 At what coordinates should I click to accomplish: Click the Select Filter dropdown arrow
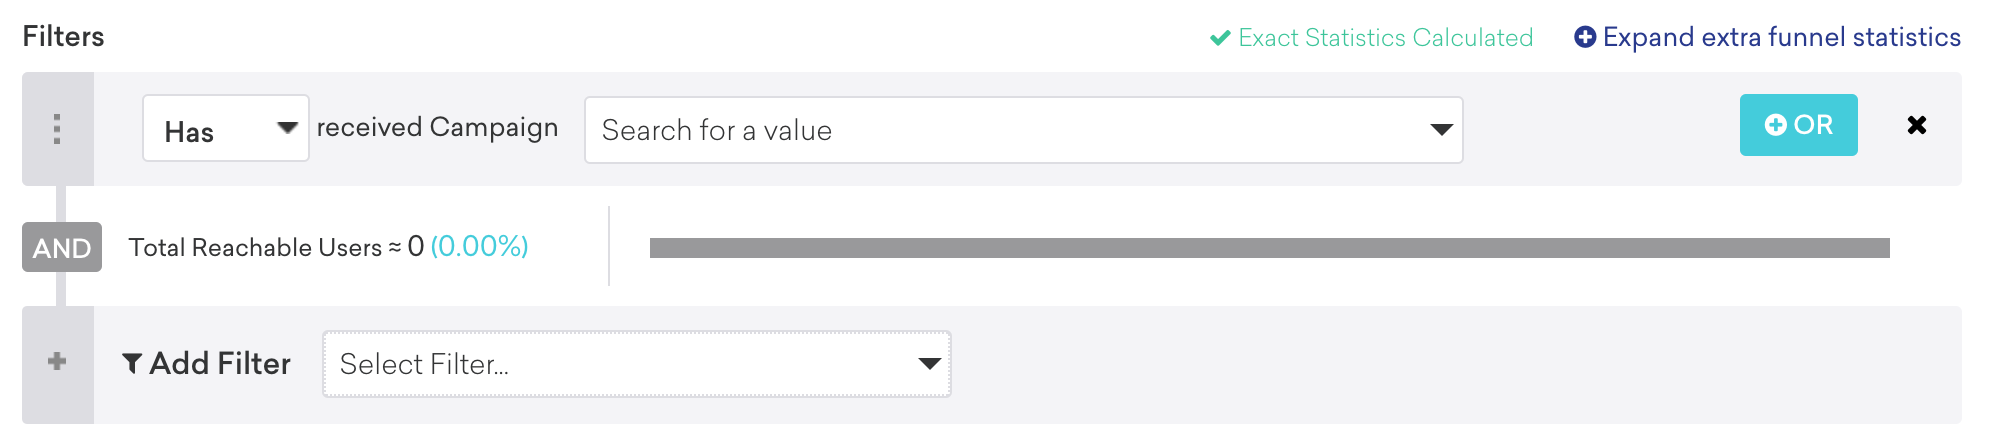[929, 364]
